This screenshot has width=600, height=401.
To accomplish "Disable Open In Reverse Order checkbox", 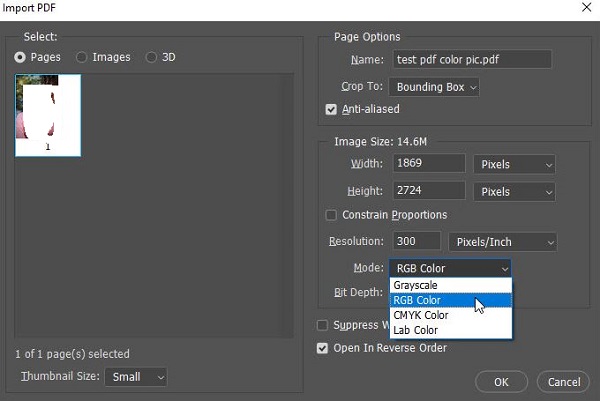I will (x=323, y=348).
